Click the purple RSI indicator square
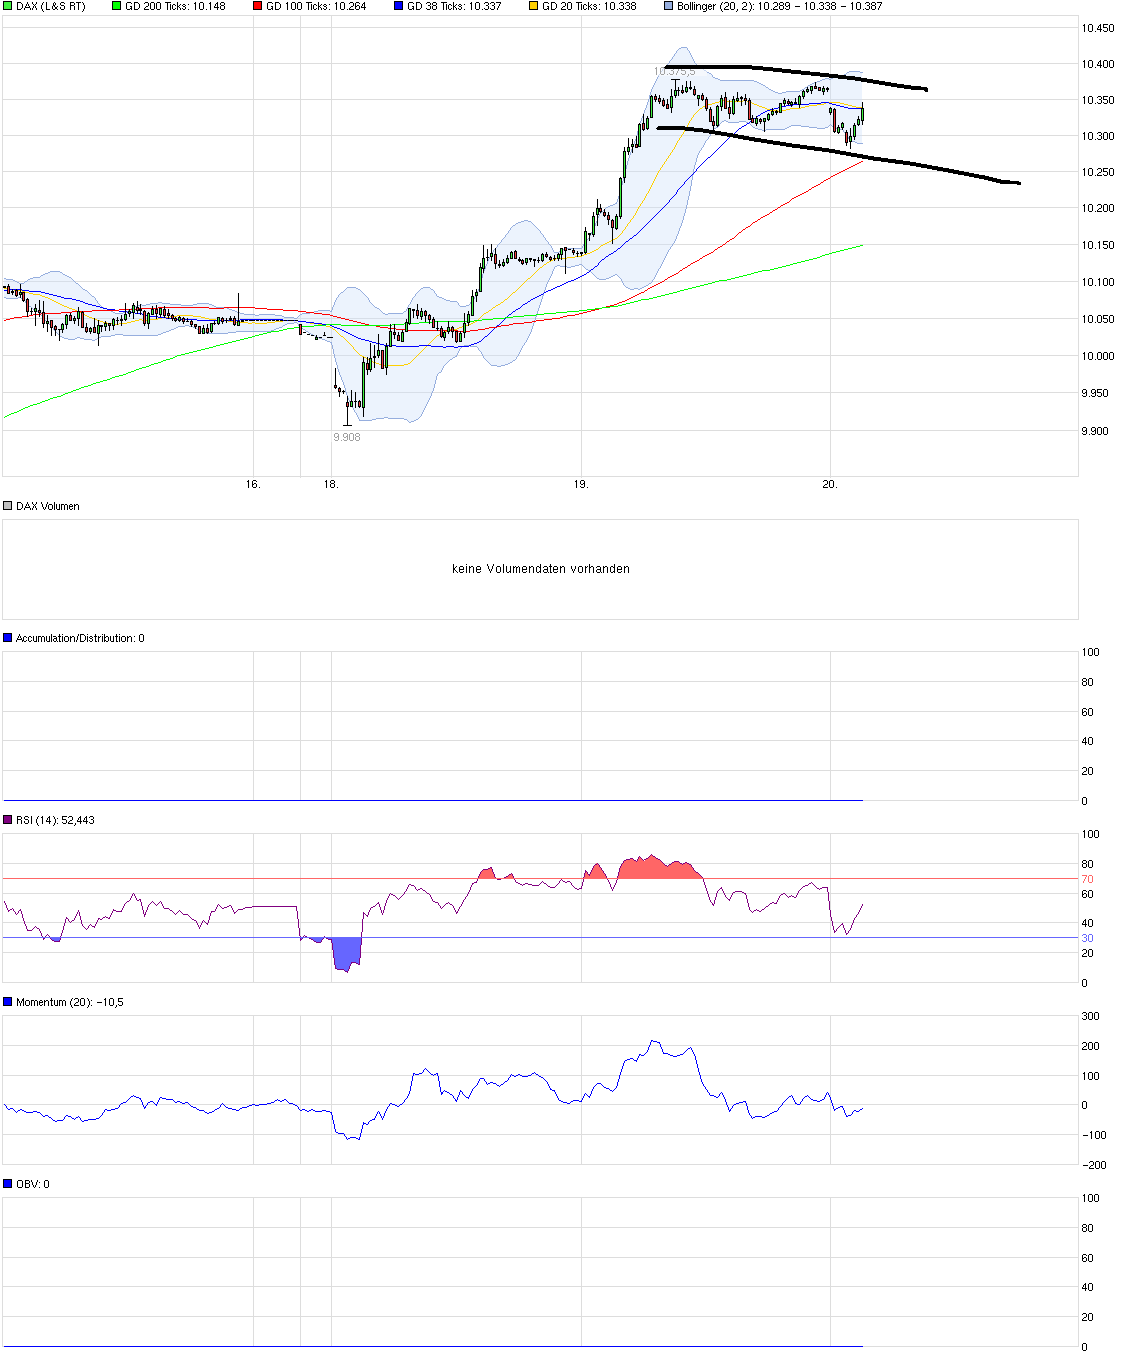Screen dimensions: 1125x1358 point(7,818)
